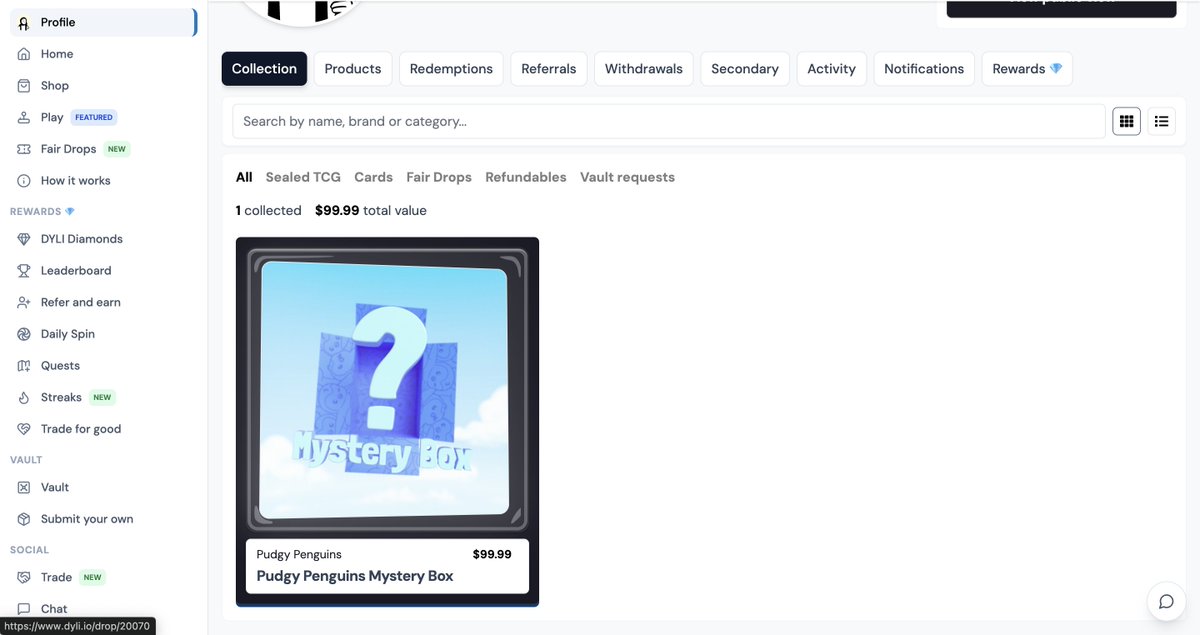Click the Quests map icon
Screen dimensions: 1200x635
[24, 366]
